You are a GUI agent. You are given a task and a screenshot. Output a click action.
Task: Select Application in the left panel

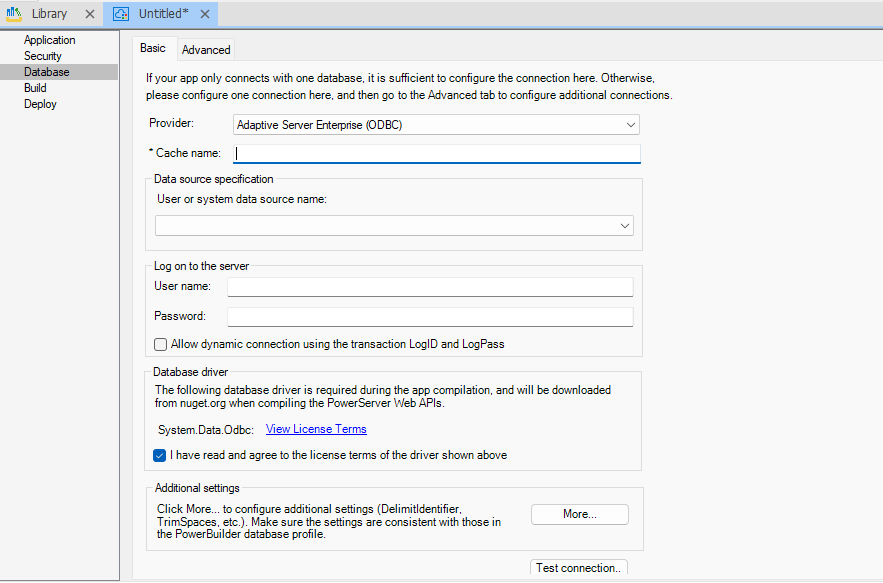coord(49,40)
